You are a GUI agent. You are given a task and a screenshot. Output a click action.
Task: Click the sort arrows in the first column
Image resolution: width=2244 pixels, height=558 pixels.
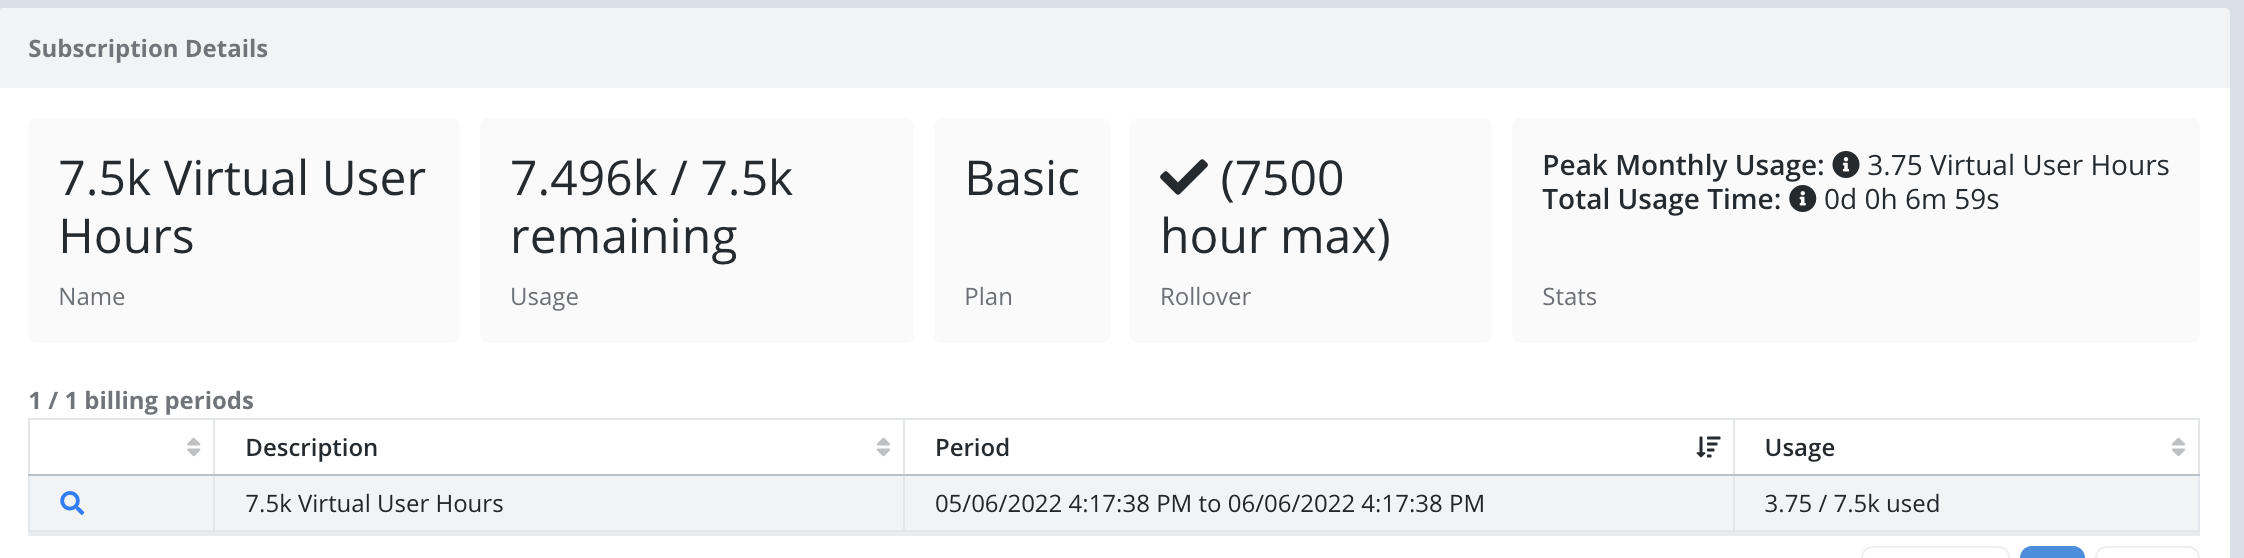194,447
